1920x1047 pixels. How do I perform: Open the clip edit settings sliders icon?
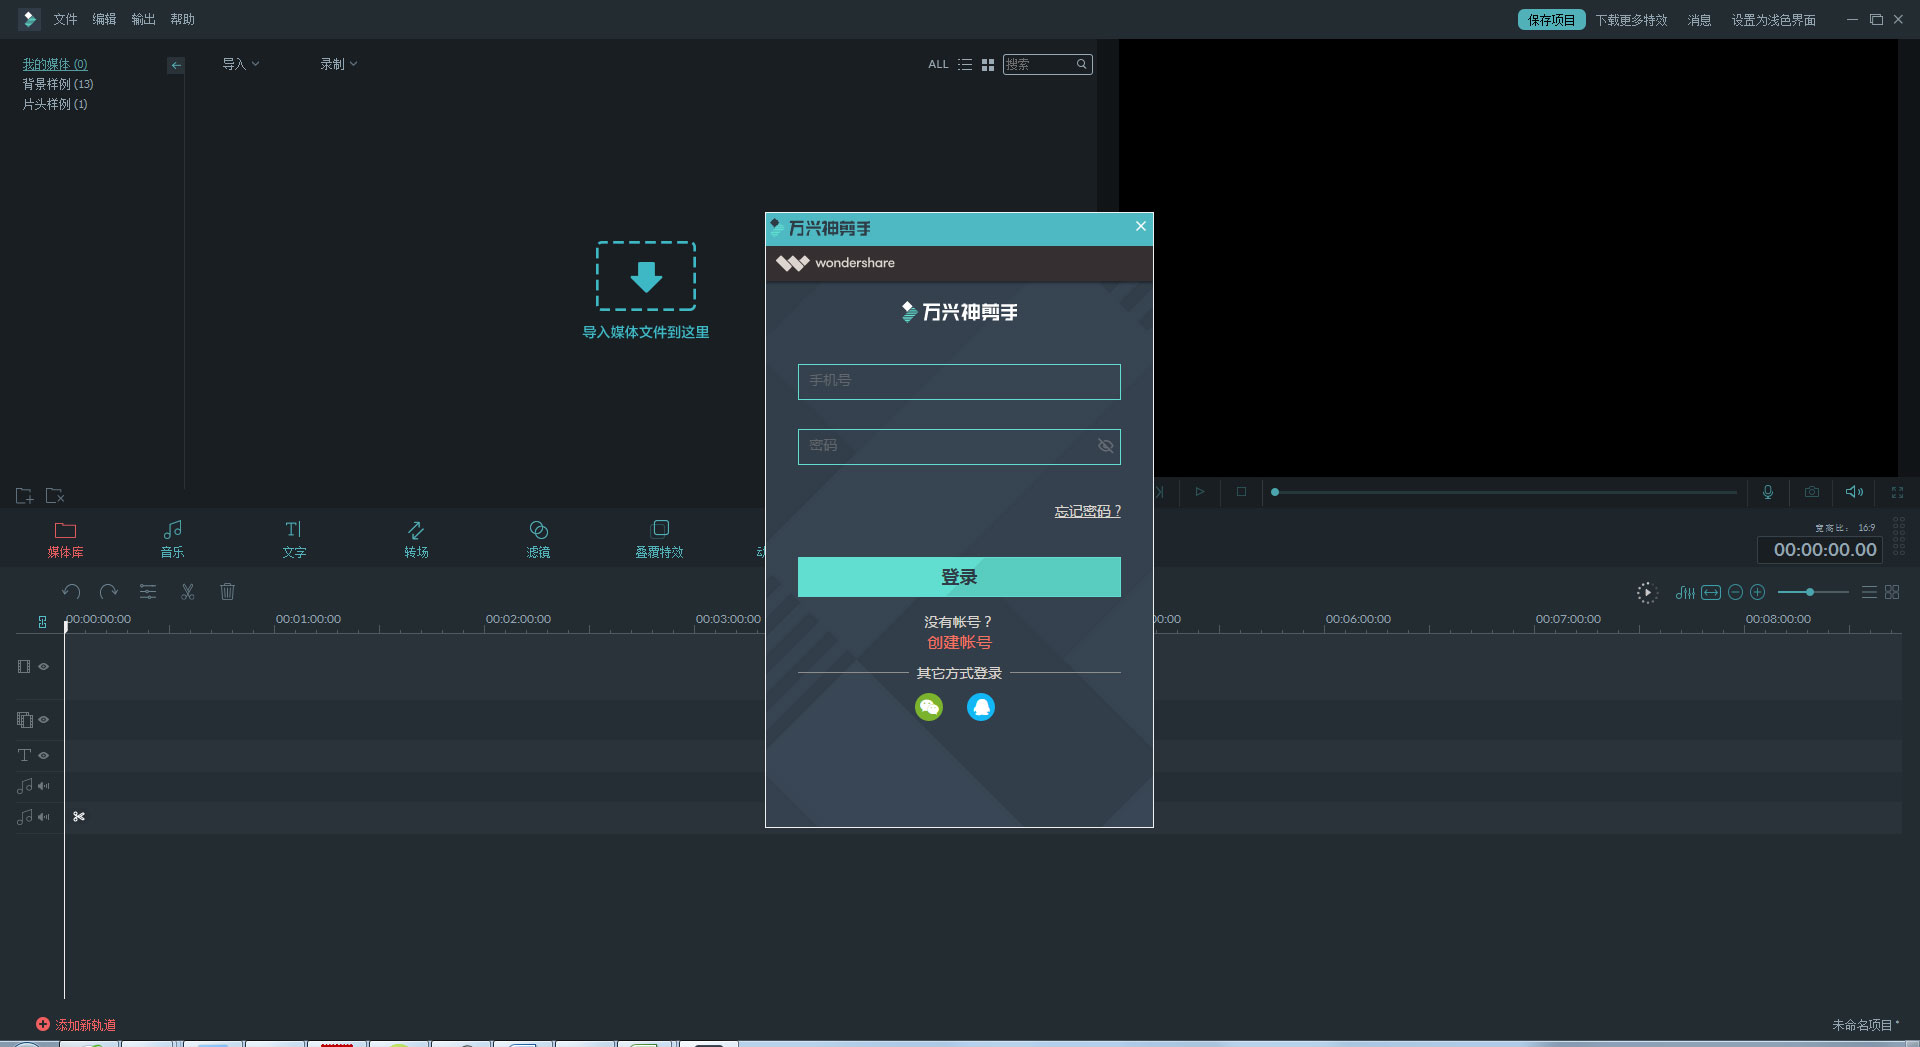[148, 592]
